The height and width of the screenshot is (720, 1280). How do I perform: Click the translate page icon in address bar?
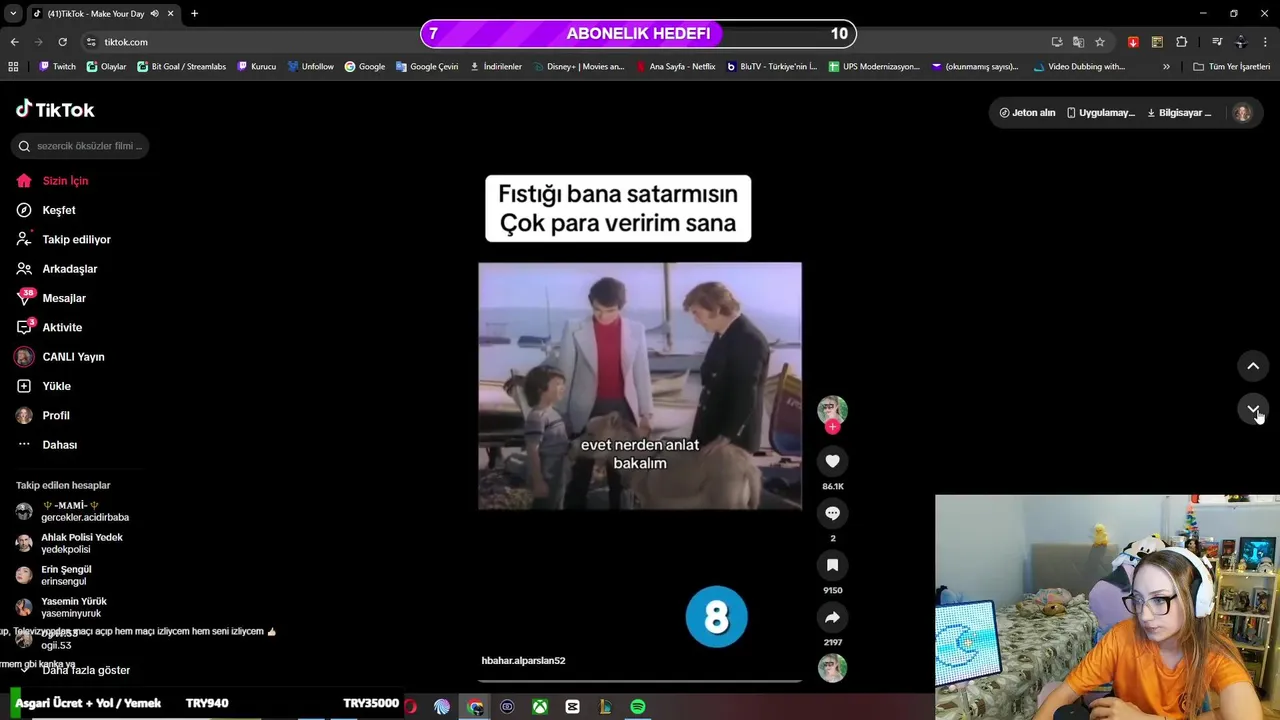(1078, 42)
